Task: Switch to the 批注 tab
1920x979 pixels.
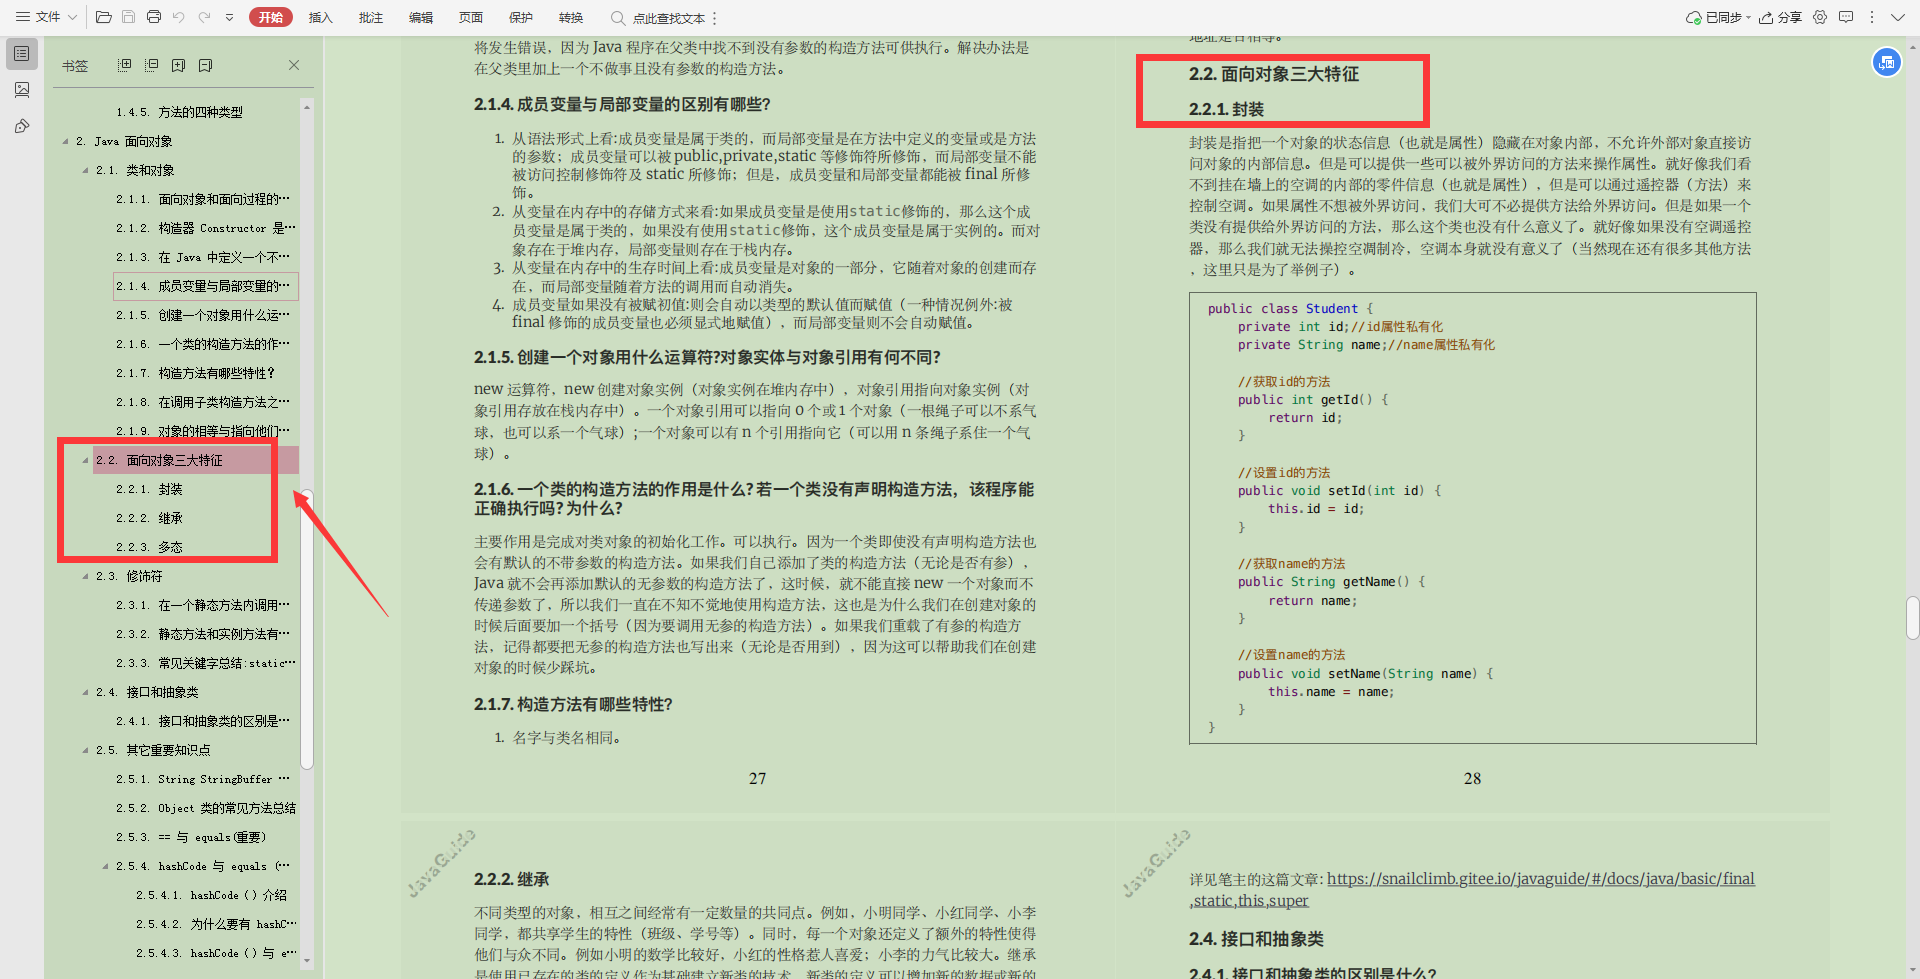Action: 371,17
